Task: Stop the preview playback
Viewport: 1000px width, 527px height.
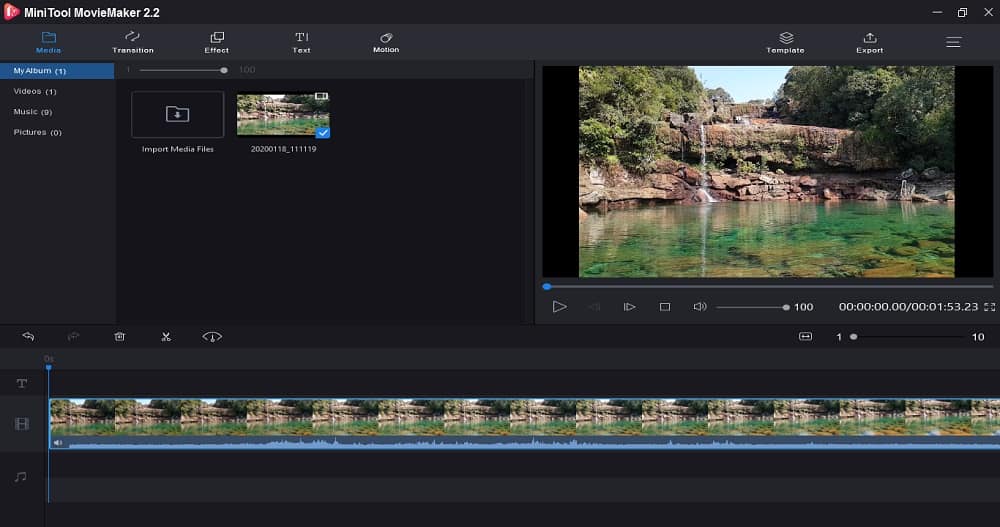Action: (665, 307)
